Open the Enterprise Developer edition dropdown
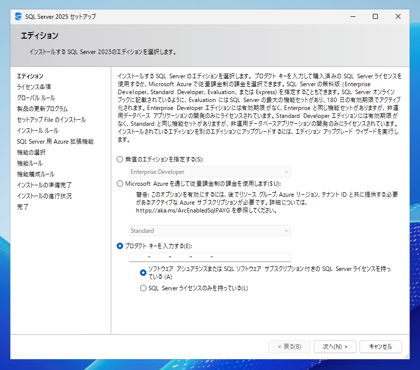420x370 pixels. [209, 172]
